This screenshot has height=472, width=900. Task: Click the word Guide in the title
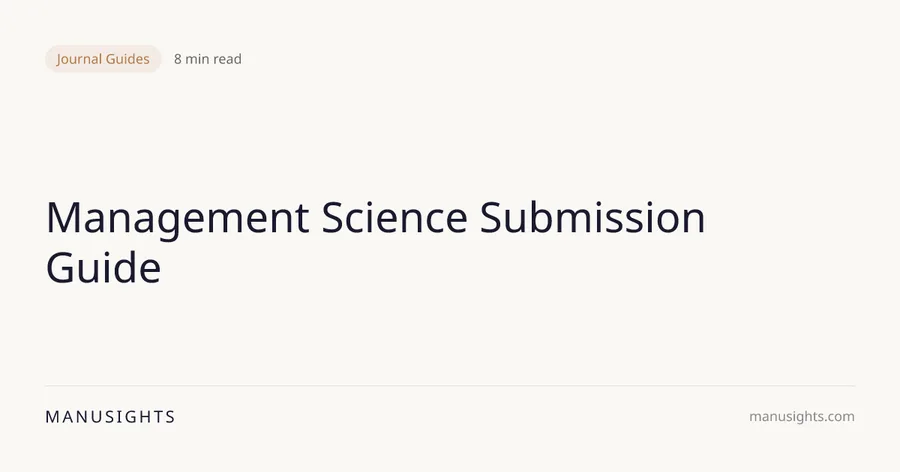[103, 268]
